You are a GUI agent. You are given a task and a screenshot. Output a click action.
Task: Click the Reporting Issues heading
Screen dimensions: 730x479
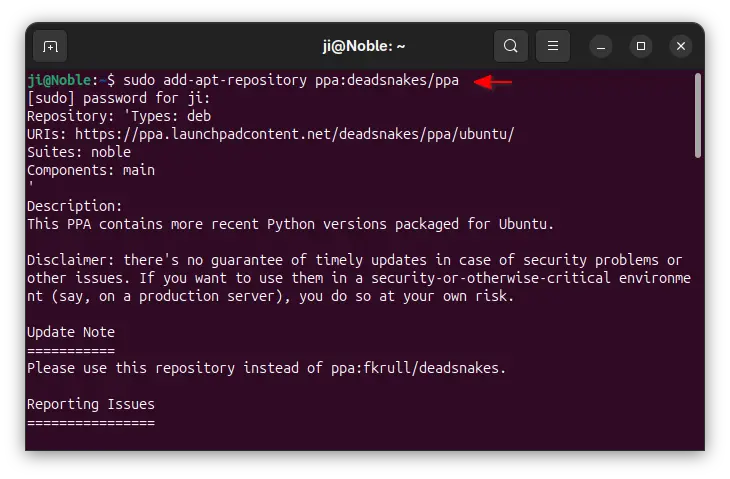[x=91, y=404]
